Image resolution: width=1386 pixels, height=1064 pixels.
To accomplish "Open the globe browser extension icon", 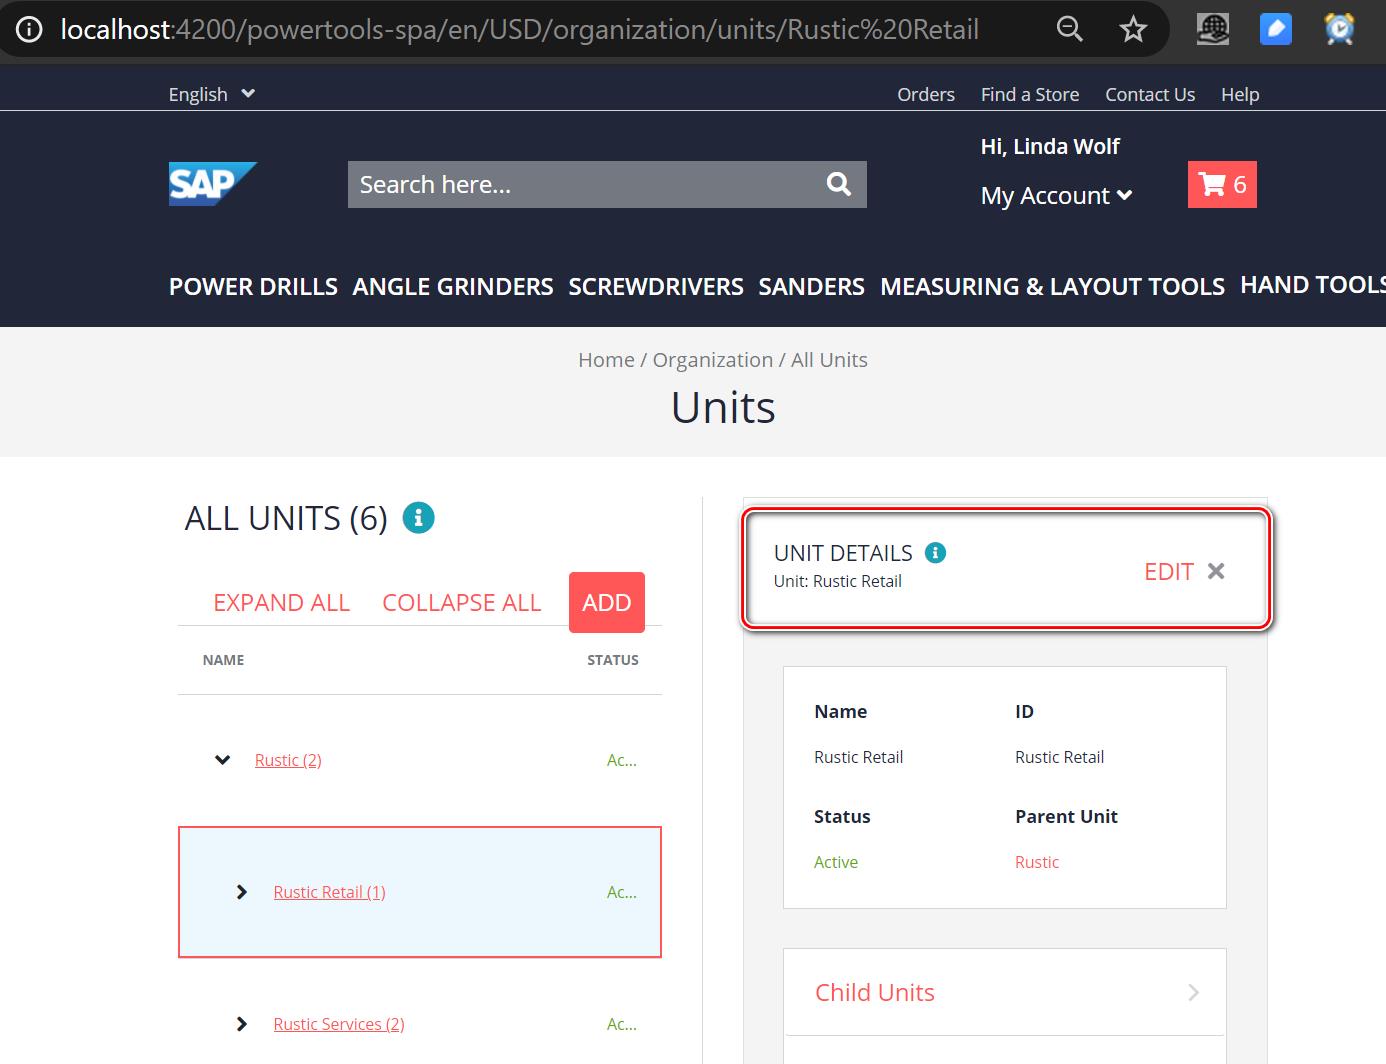I will 1213,29.
